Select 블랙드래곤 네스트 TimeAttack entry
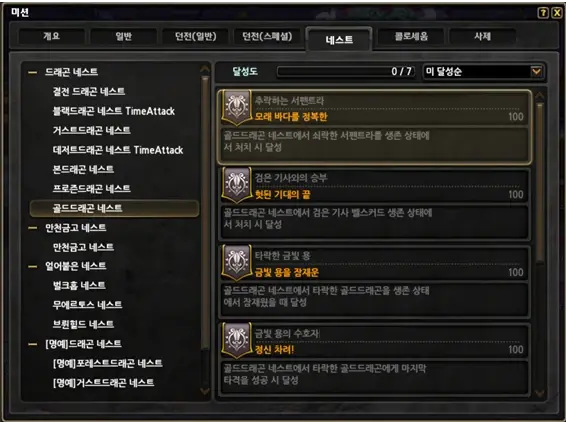 pos(114,111)
